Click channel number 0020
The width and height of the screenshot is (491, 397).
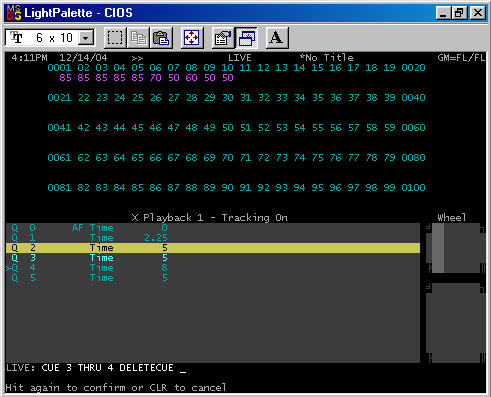tap(413, 68)
